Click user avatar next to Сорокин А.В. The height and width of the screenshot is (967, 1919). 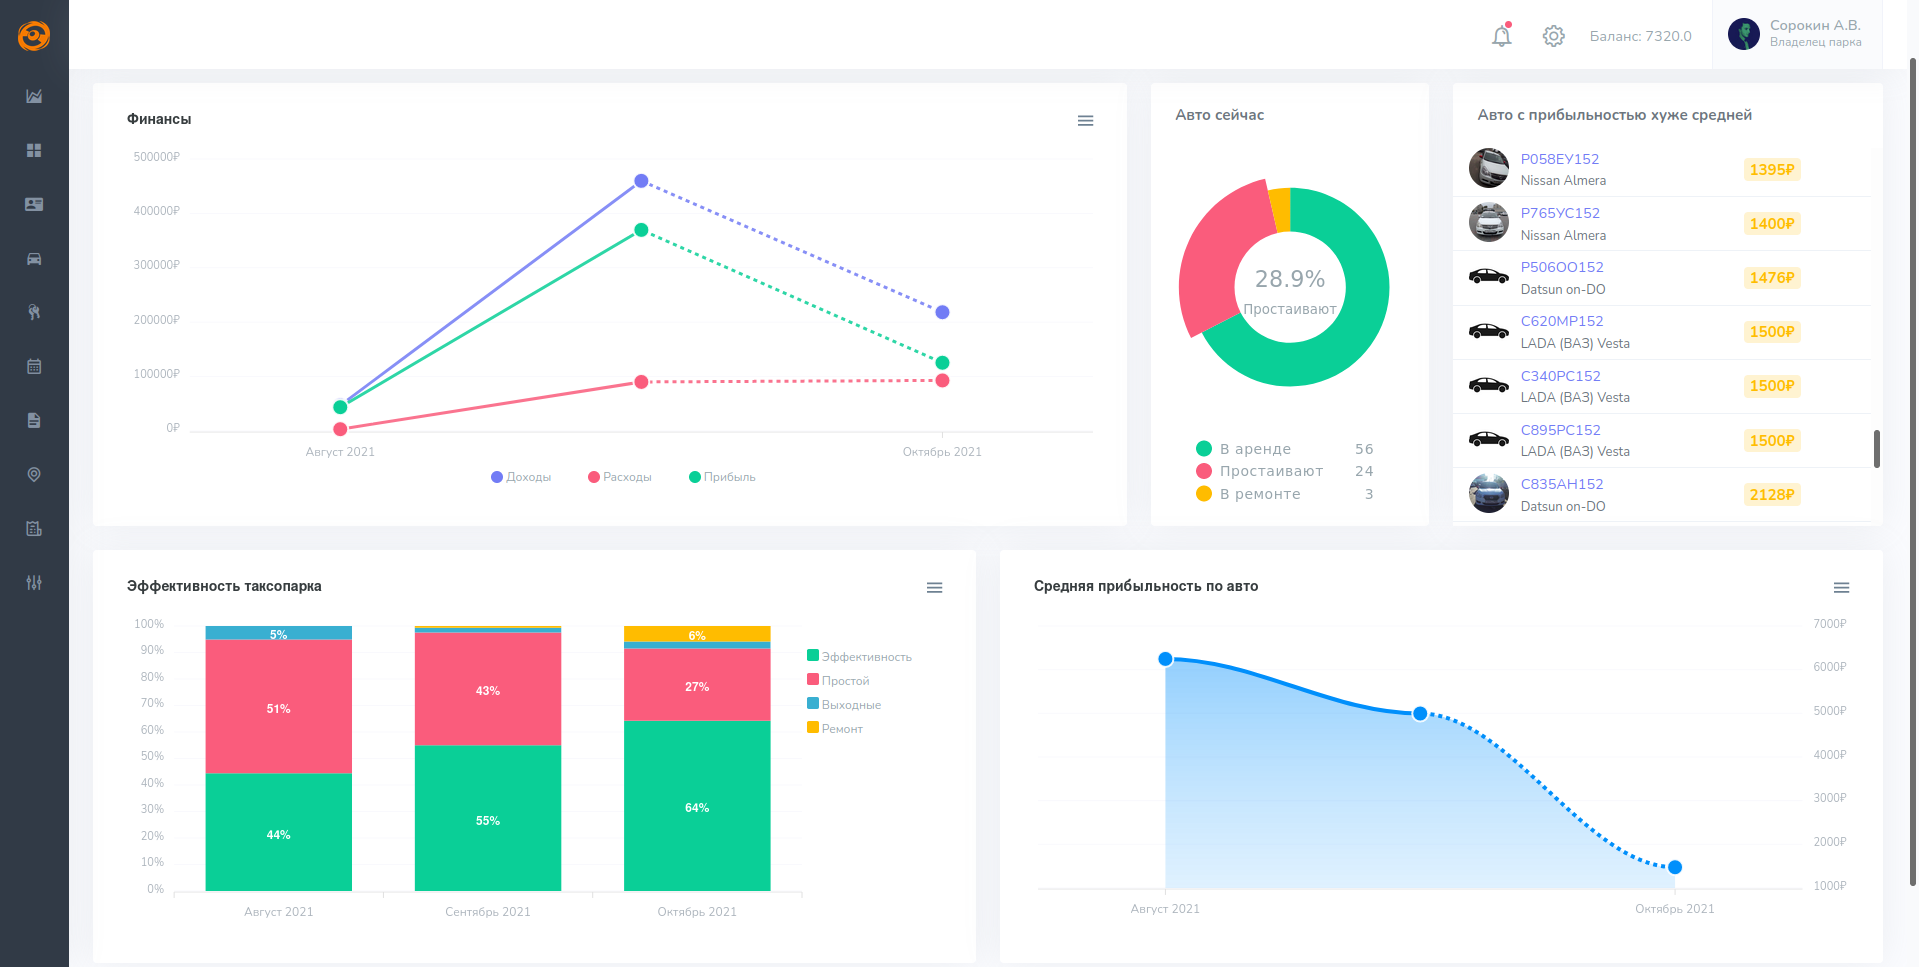point(1744,34)
